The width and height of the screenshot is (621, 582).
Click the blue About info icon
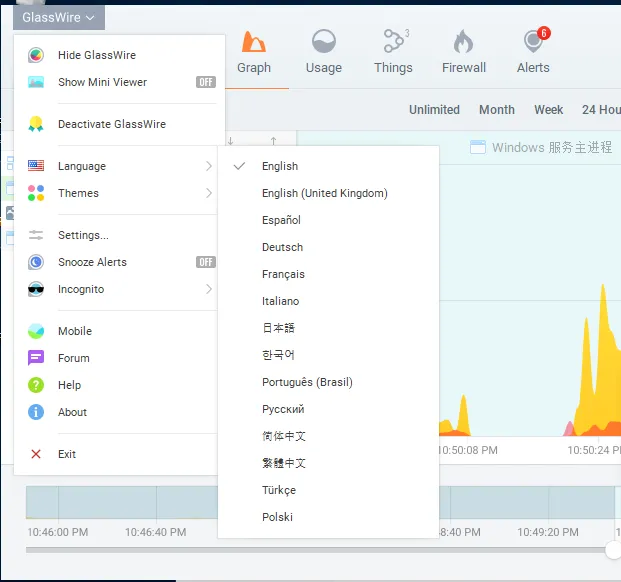36,412
